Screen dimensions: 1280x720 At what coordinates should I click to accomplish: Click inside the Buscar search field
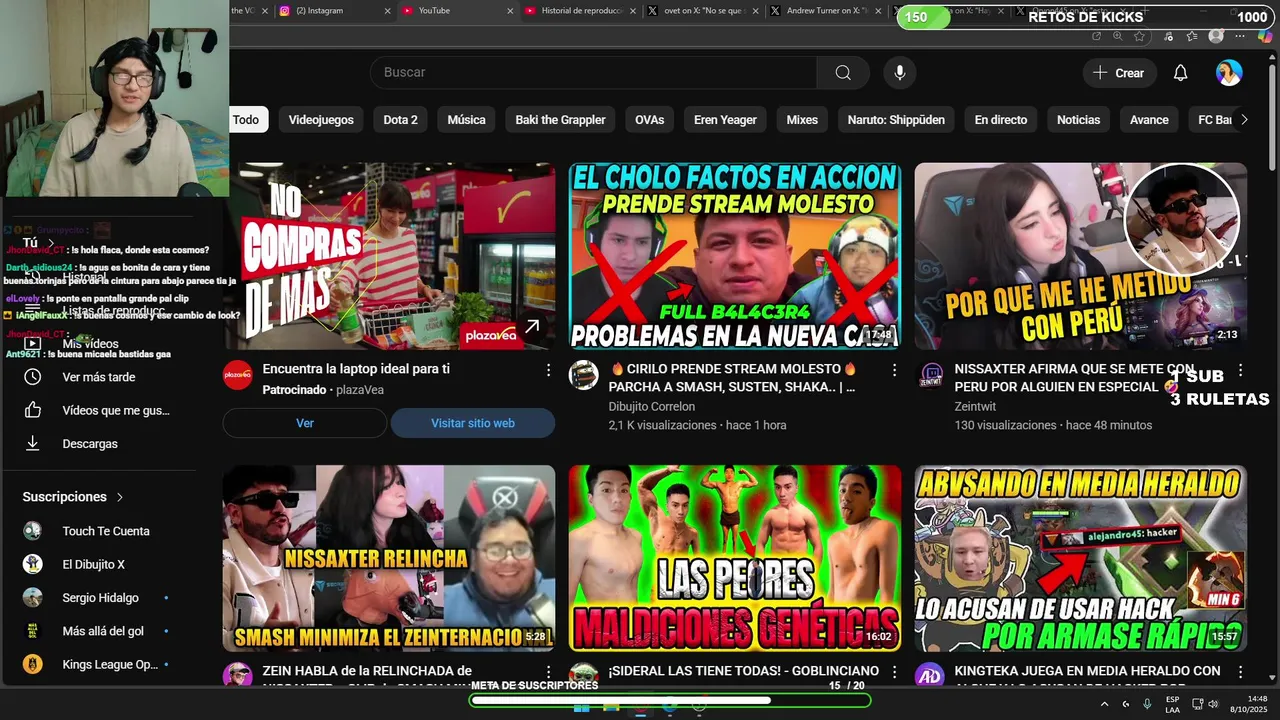click(594, 72)
